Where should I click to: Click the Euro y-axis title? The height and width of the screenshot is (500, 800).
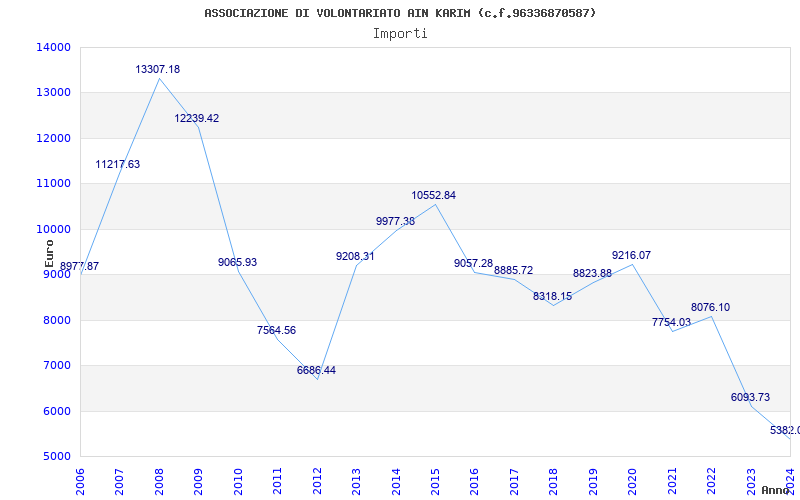click(x=49, y=254)
